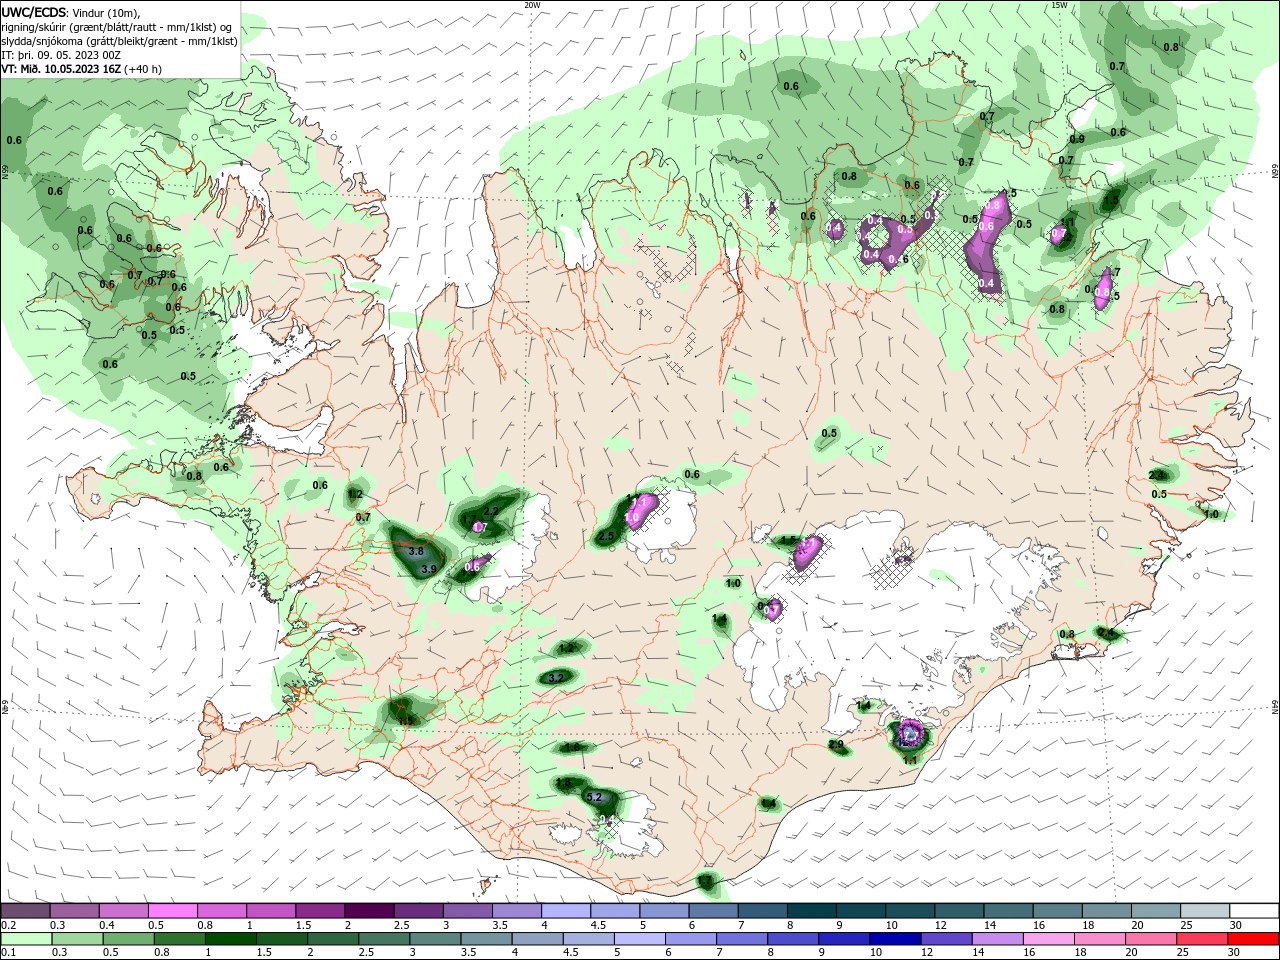
Task: Click the bright pink snow swatch labeled 0.5
Action: 172,911
